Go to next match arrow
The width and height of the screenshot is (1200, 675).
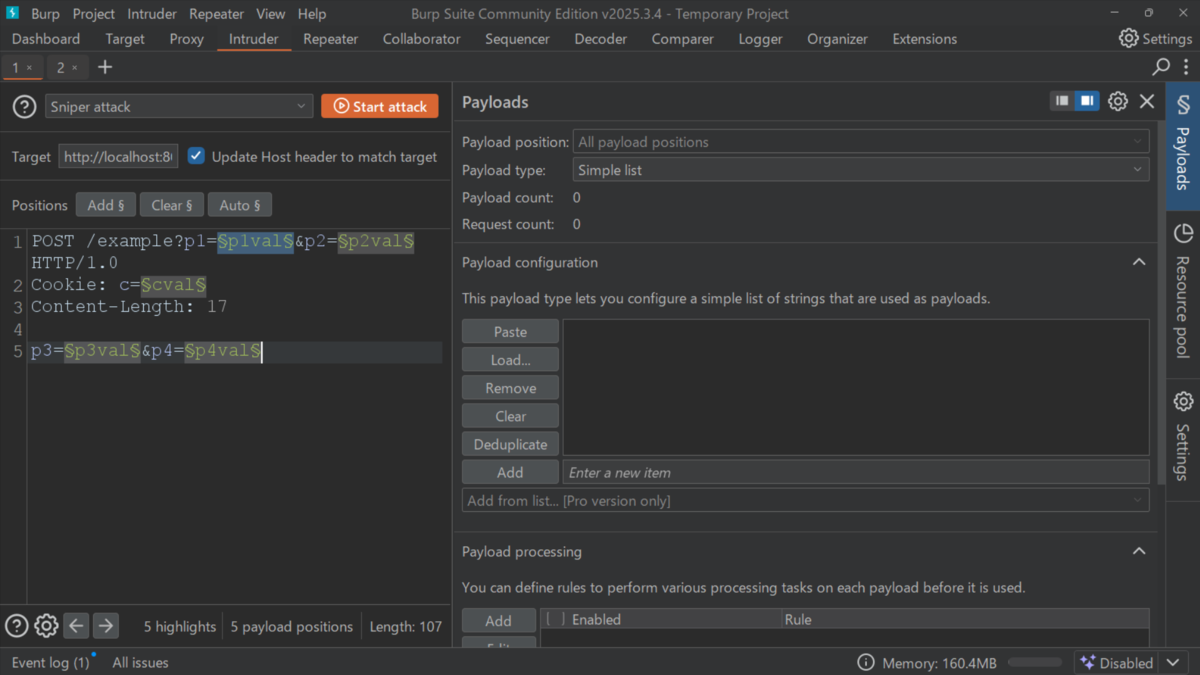tap(106, 626)
